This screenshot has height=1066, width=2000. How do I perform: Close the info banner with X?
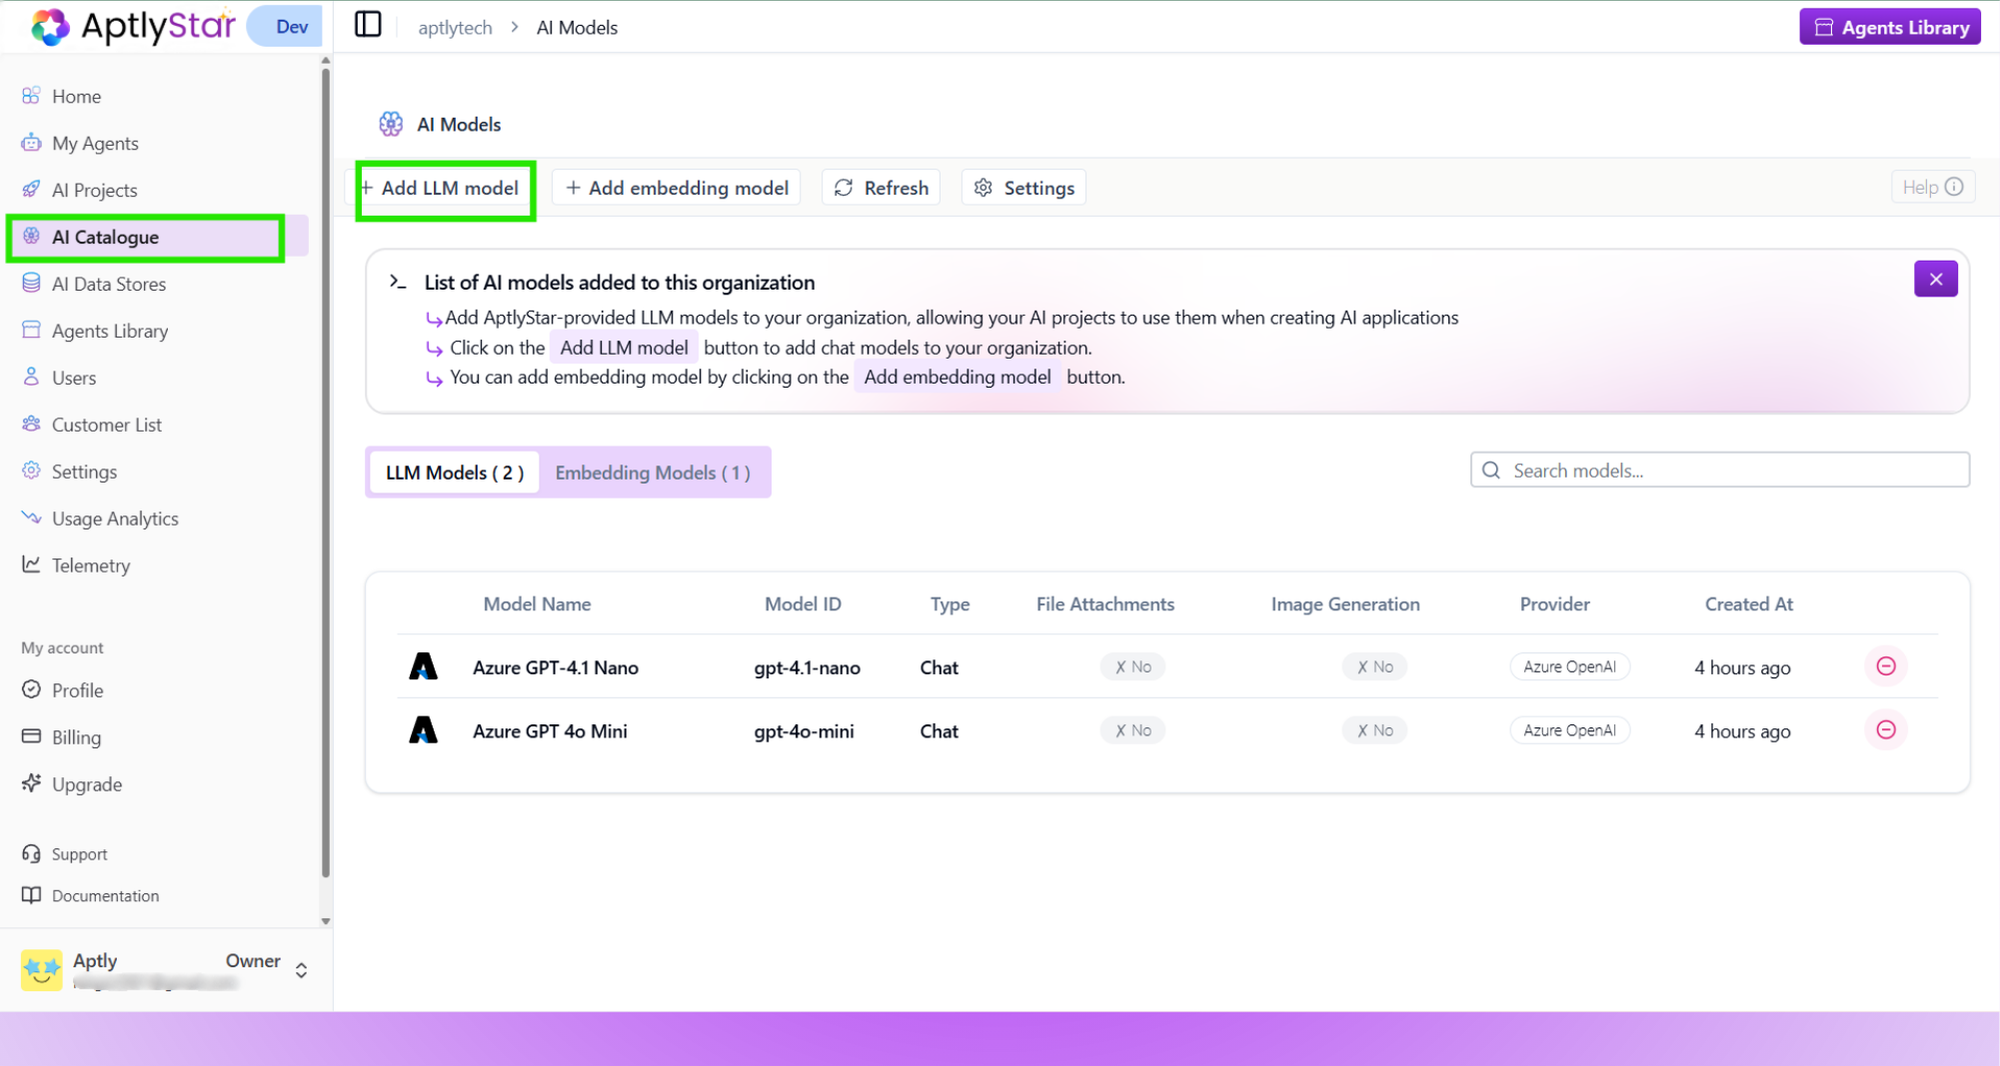(1936, 279)
